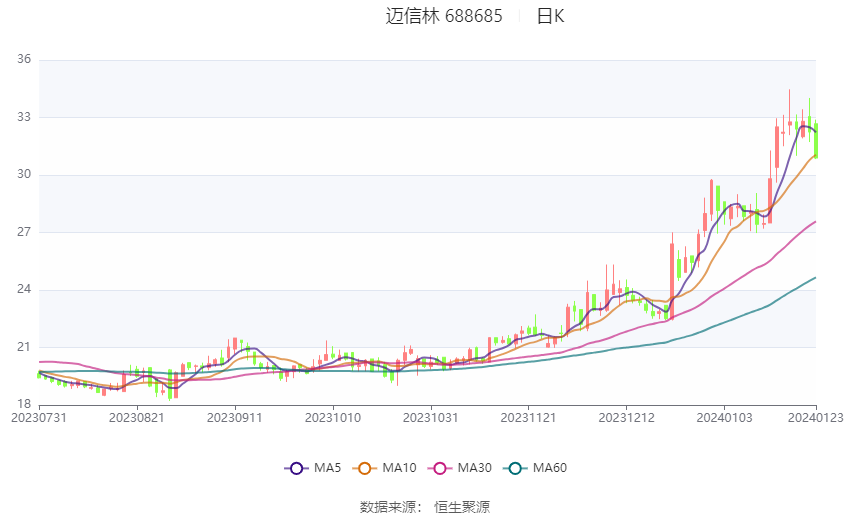Click y-axis value 21

[24, 347]
